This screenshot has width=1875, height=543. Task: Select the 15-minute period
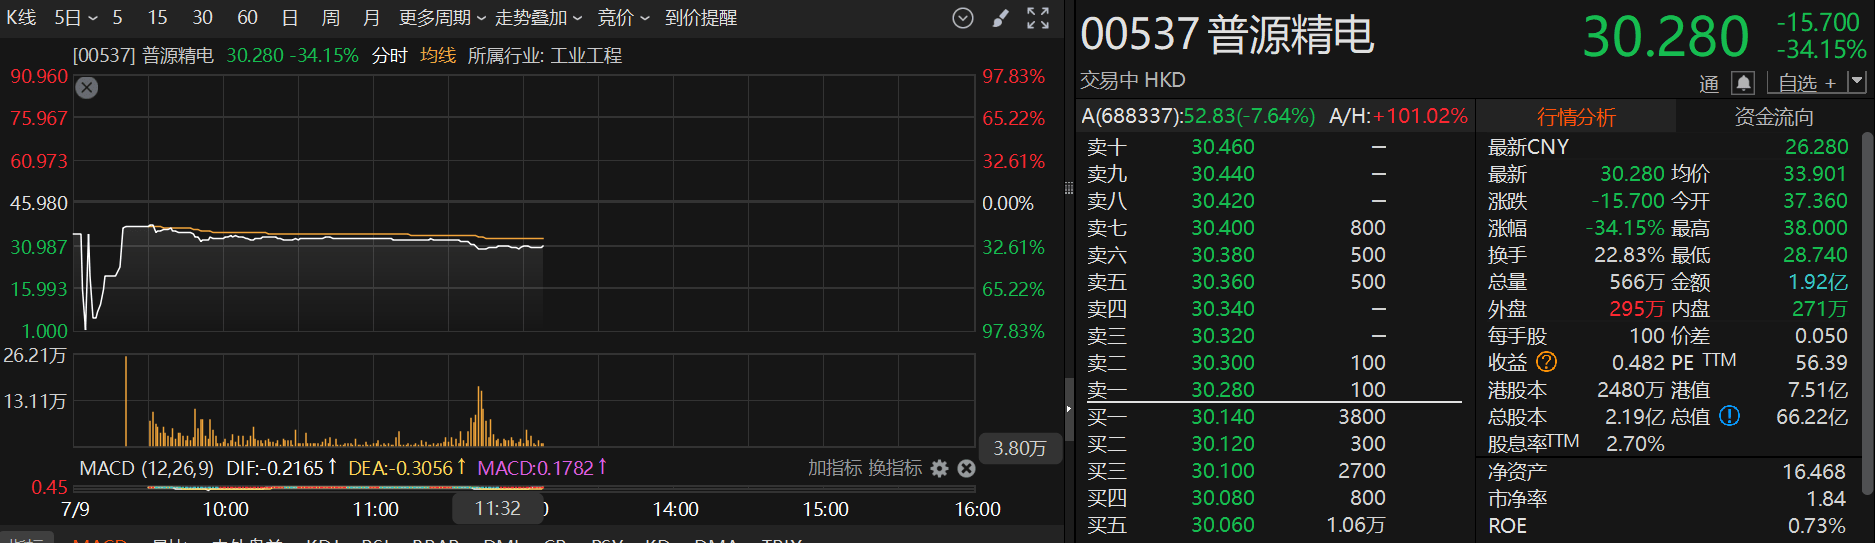(158, 18)
